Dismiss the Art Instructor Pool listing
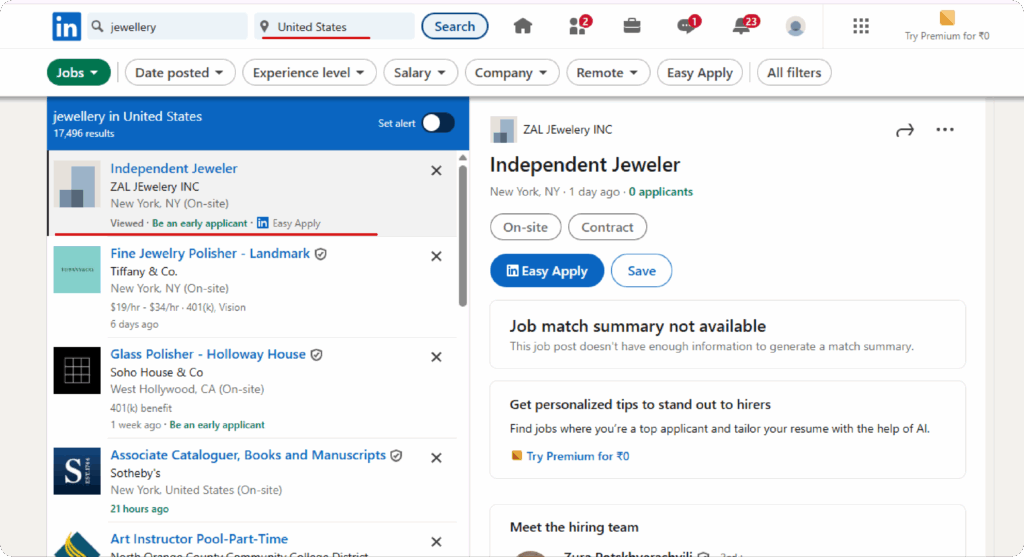Image resolution: width=1024 pixels, height=557 pixels. coord(436,541)
